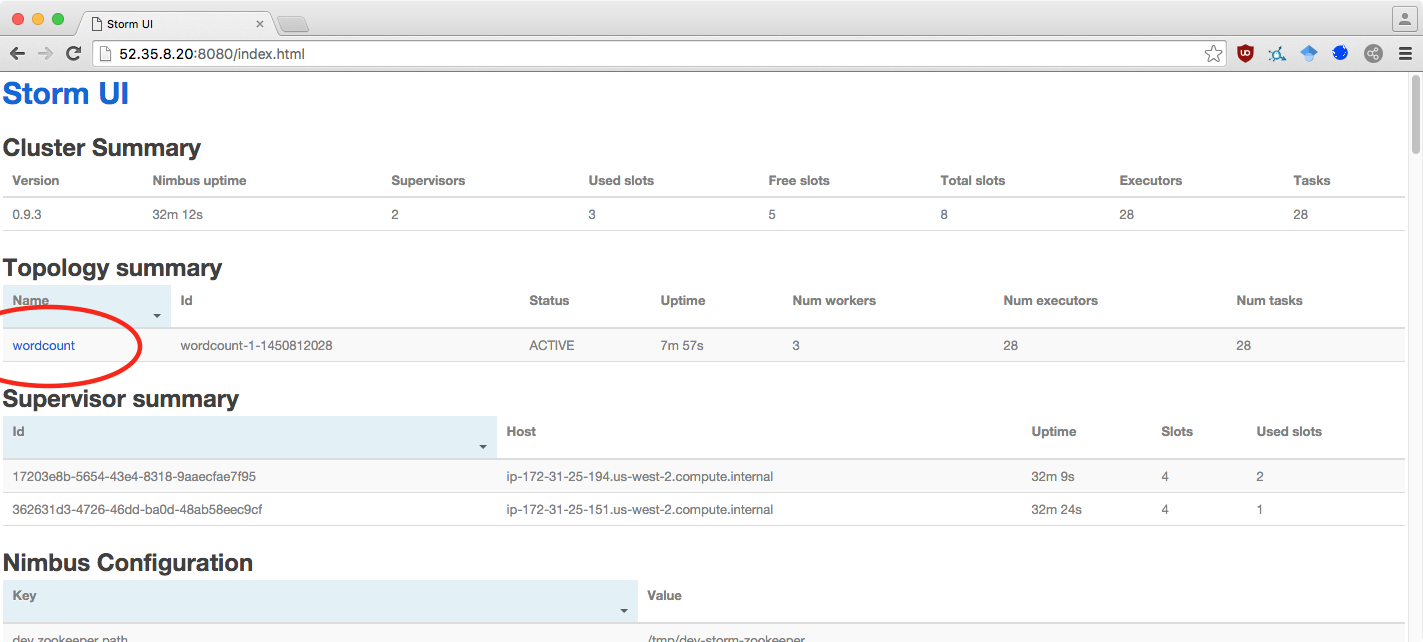Click the Storm UI heading link
Image resolution: width=1423 pixels, height=642 pixels.
(x=65, y=93)
